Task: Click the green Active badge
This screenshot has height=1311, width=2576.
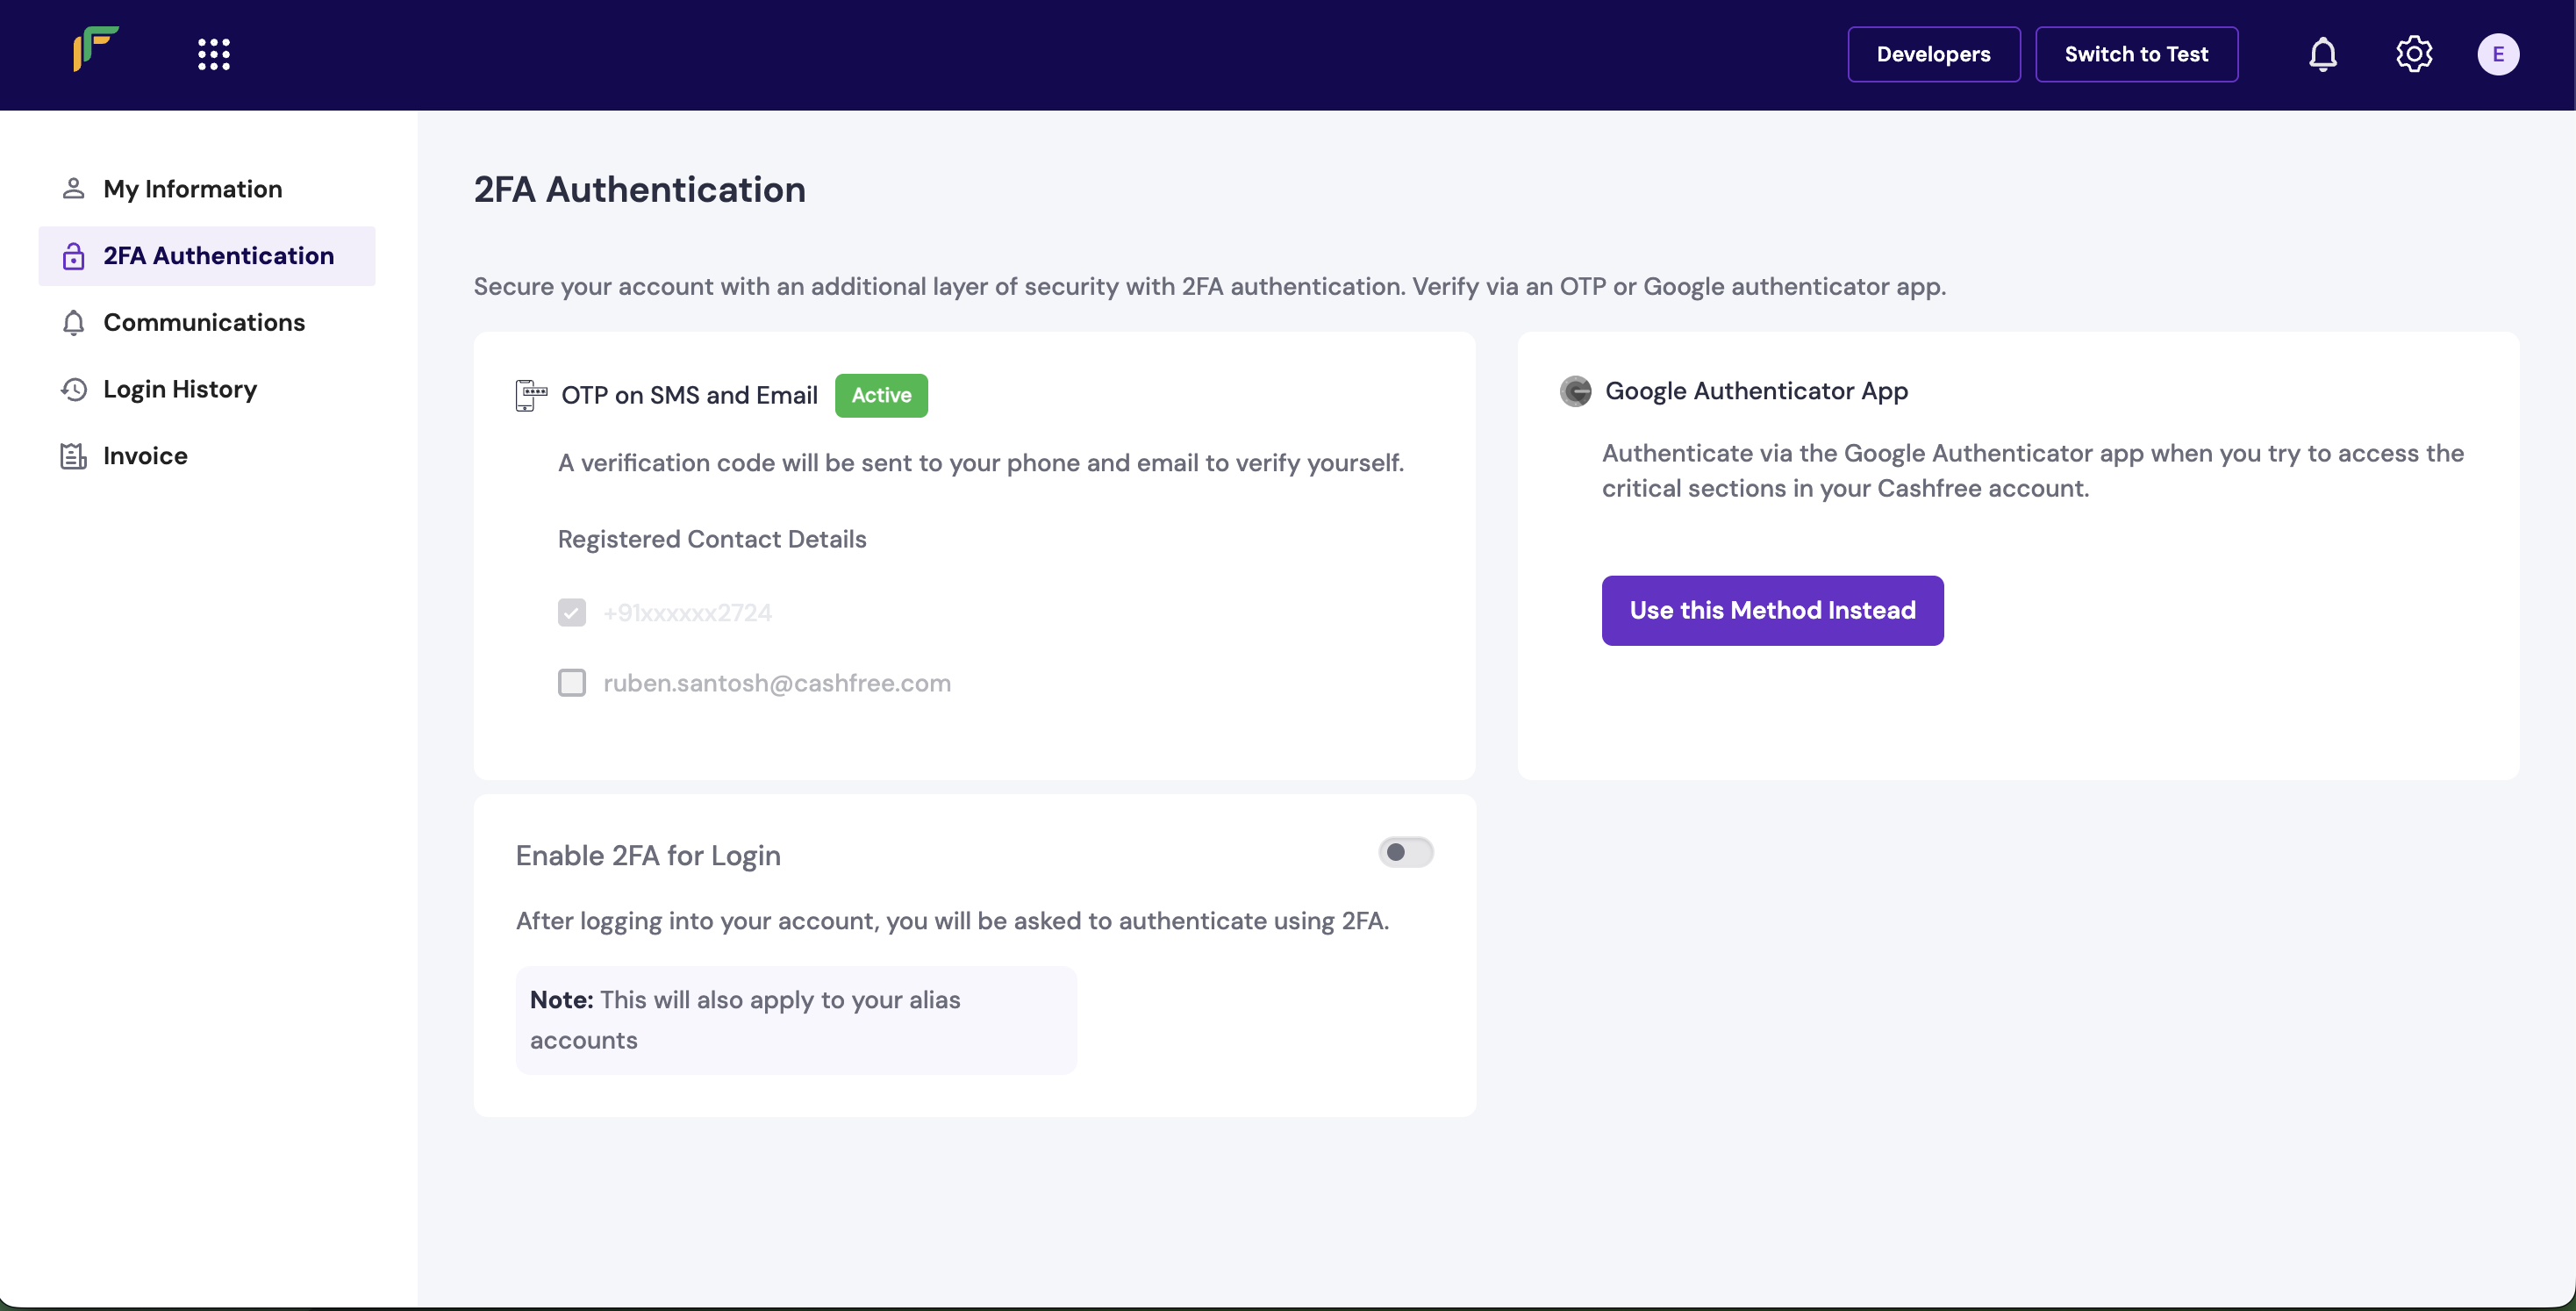Action: [881, 395]
